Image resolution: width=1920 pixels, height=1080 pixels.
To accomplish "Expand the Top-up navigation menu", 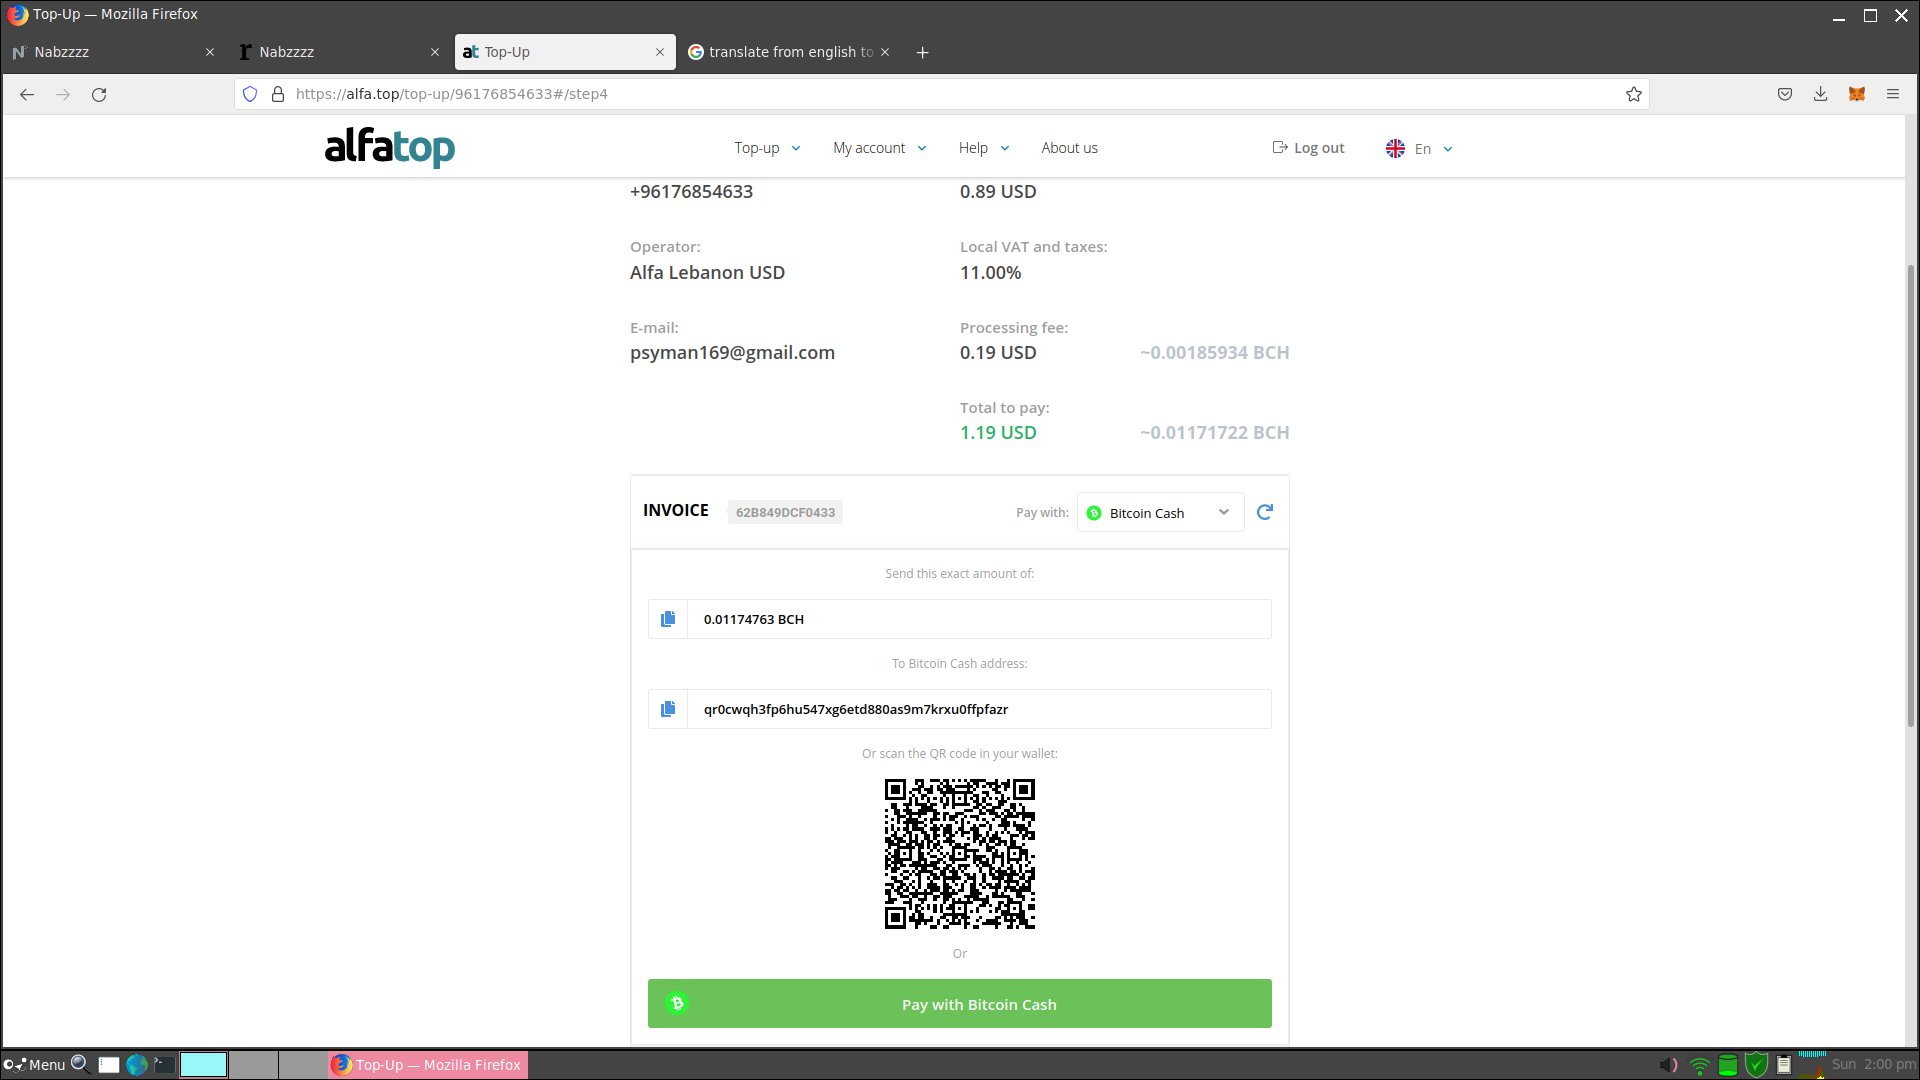I will (x=767, y=148).
